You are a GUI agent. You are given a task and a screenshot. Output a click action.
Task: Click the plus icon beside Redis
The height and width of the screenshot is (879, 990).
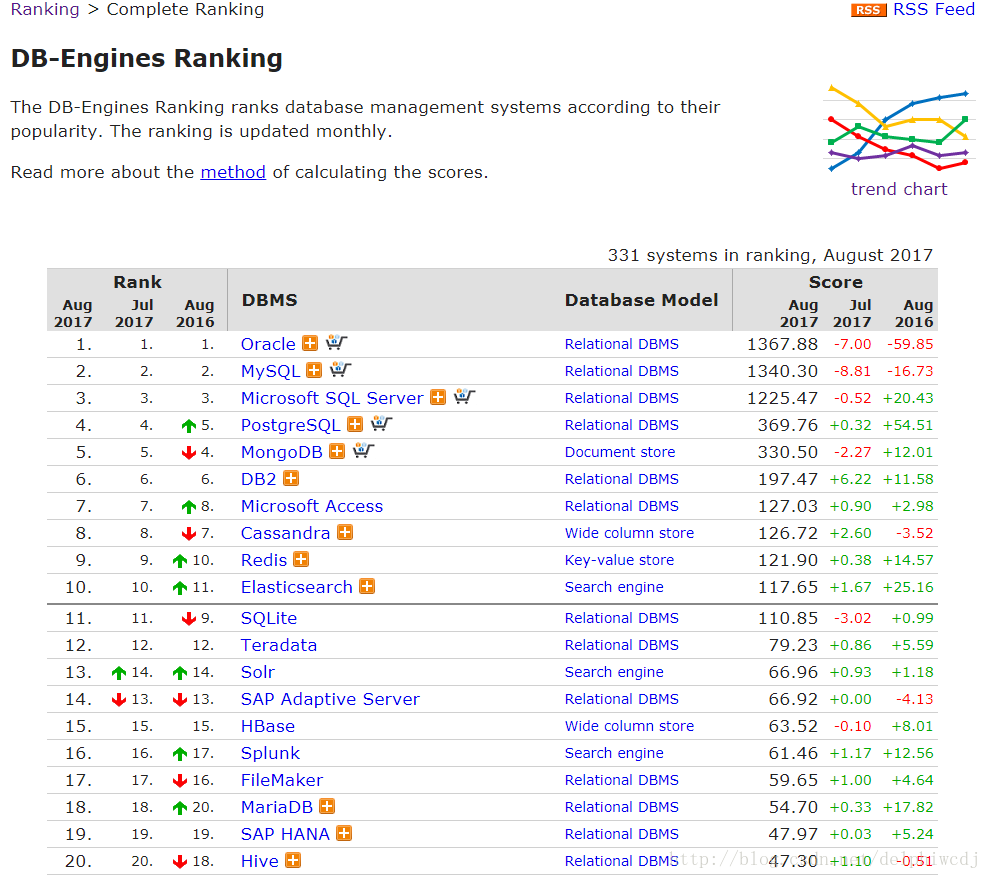[x=301, y=559]
